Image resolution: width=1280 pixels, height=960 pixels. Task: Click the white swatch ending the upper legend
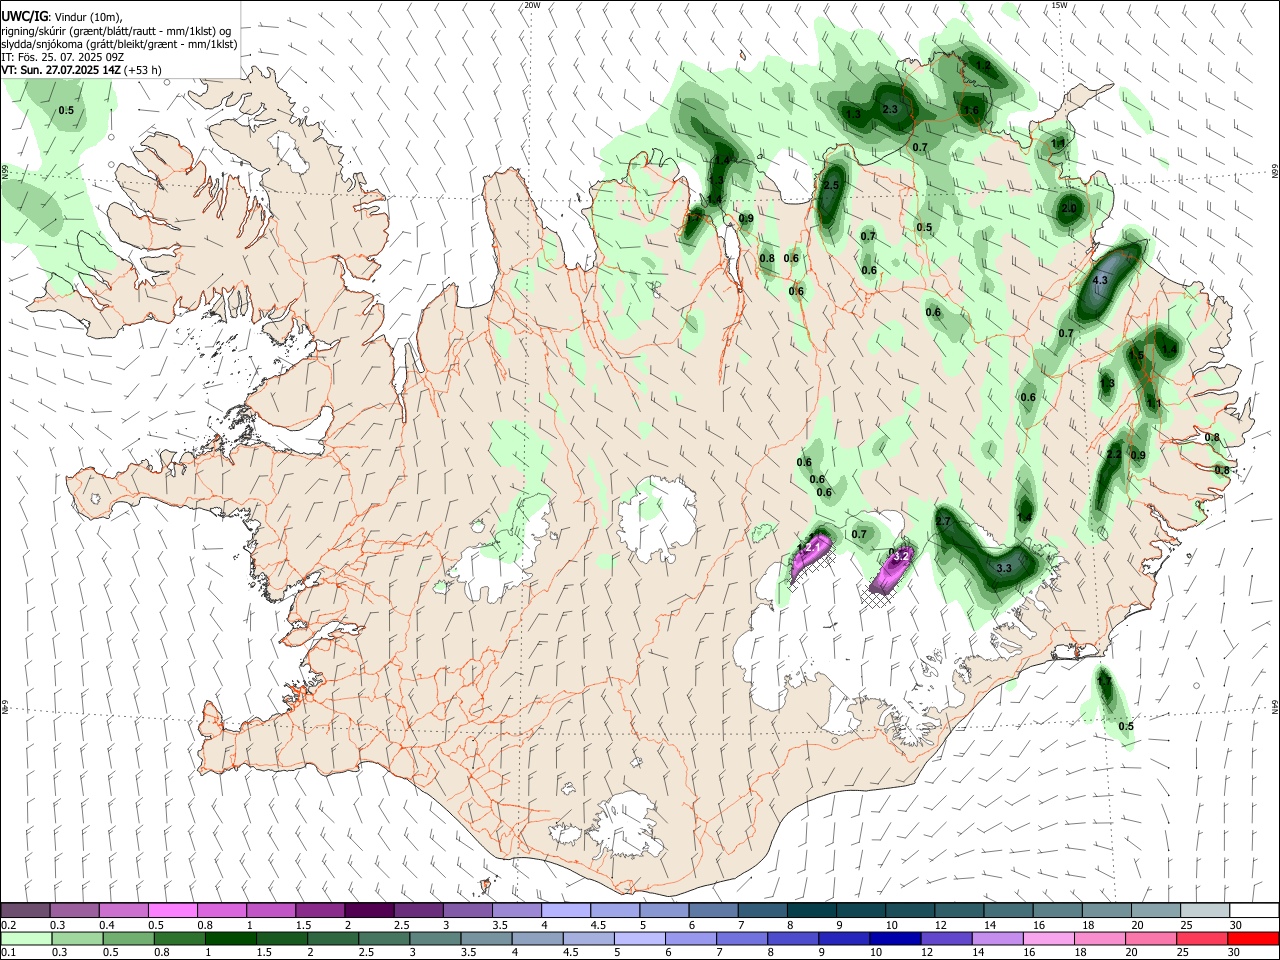(x=1254, y=911)
